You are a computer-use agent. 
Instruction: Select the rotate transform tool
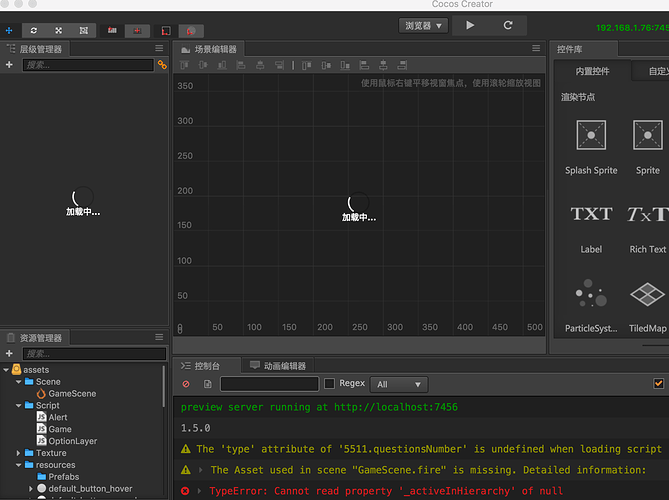click(34, 30)
